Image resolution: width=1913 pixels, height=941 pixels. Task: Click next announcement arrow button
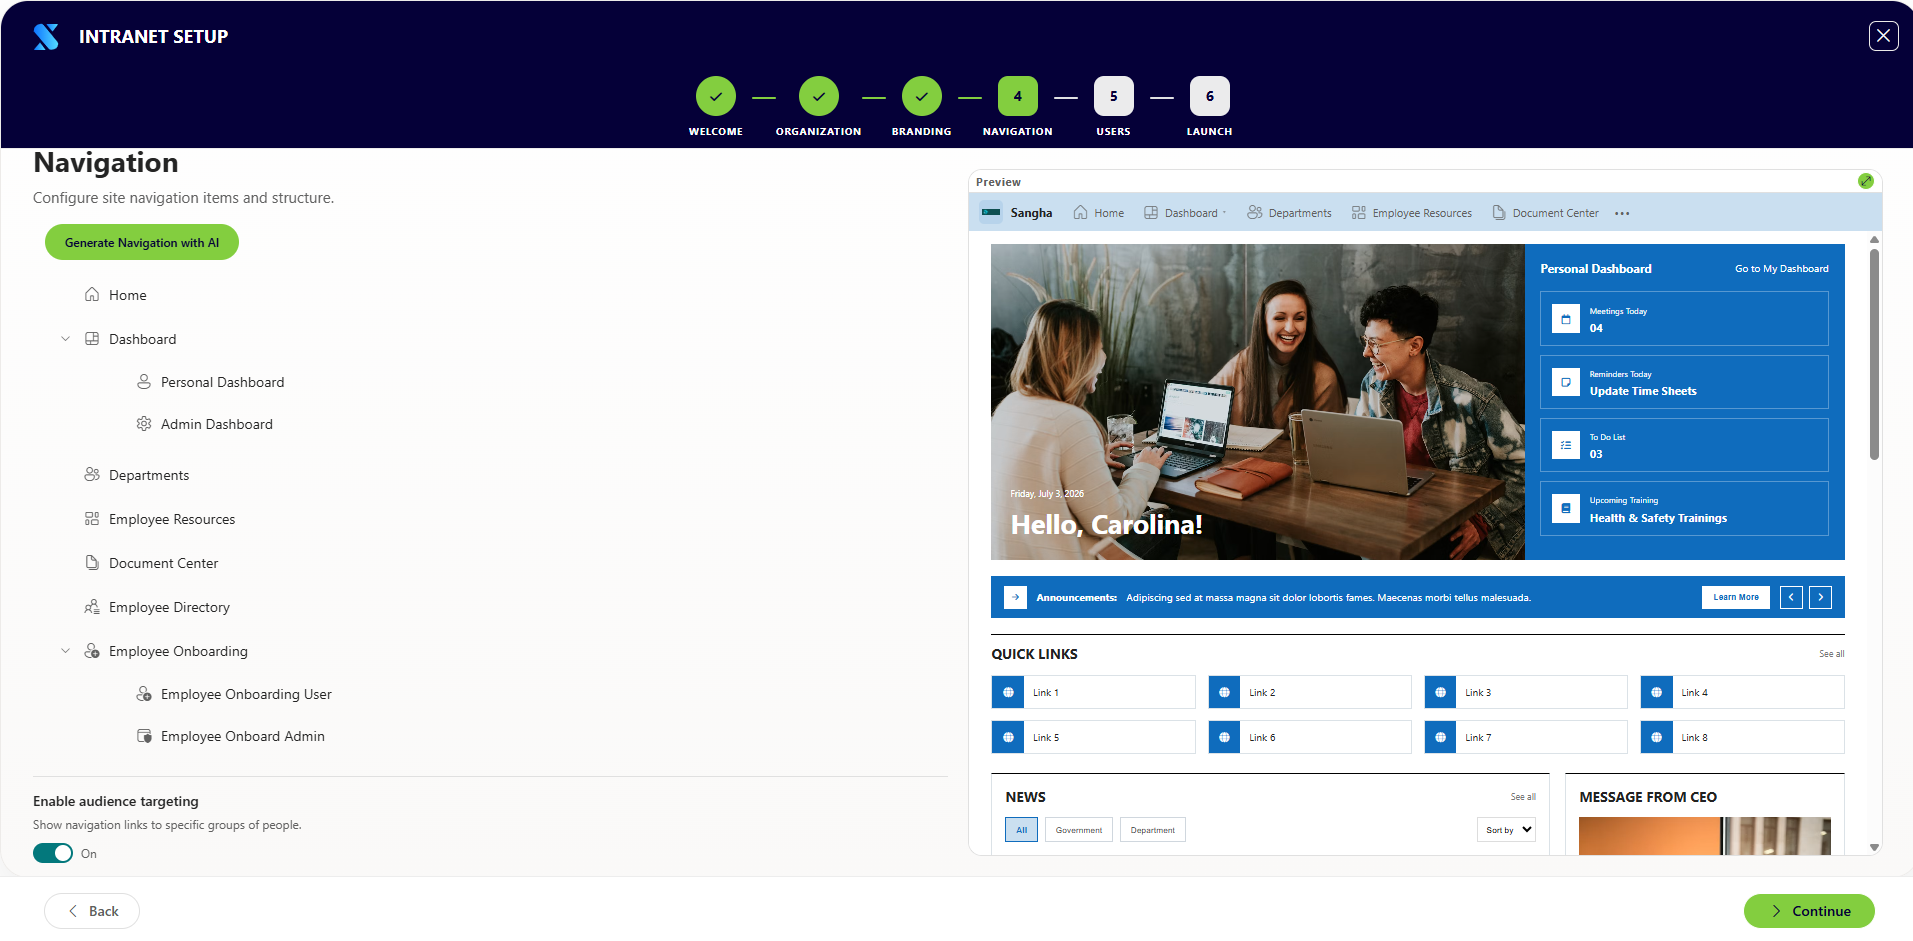[1821, 597]
